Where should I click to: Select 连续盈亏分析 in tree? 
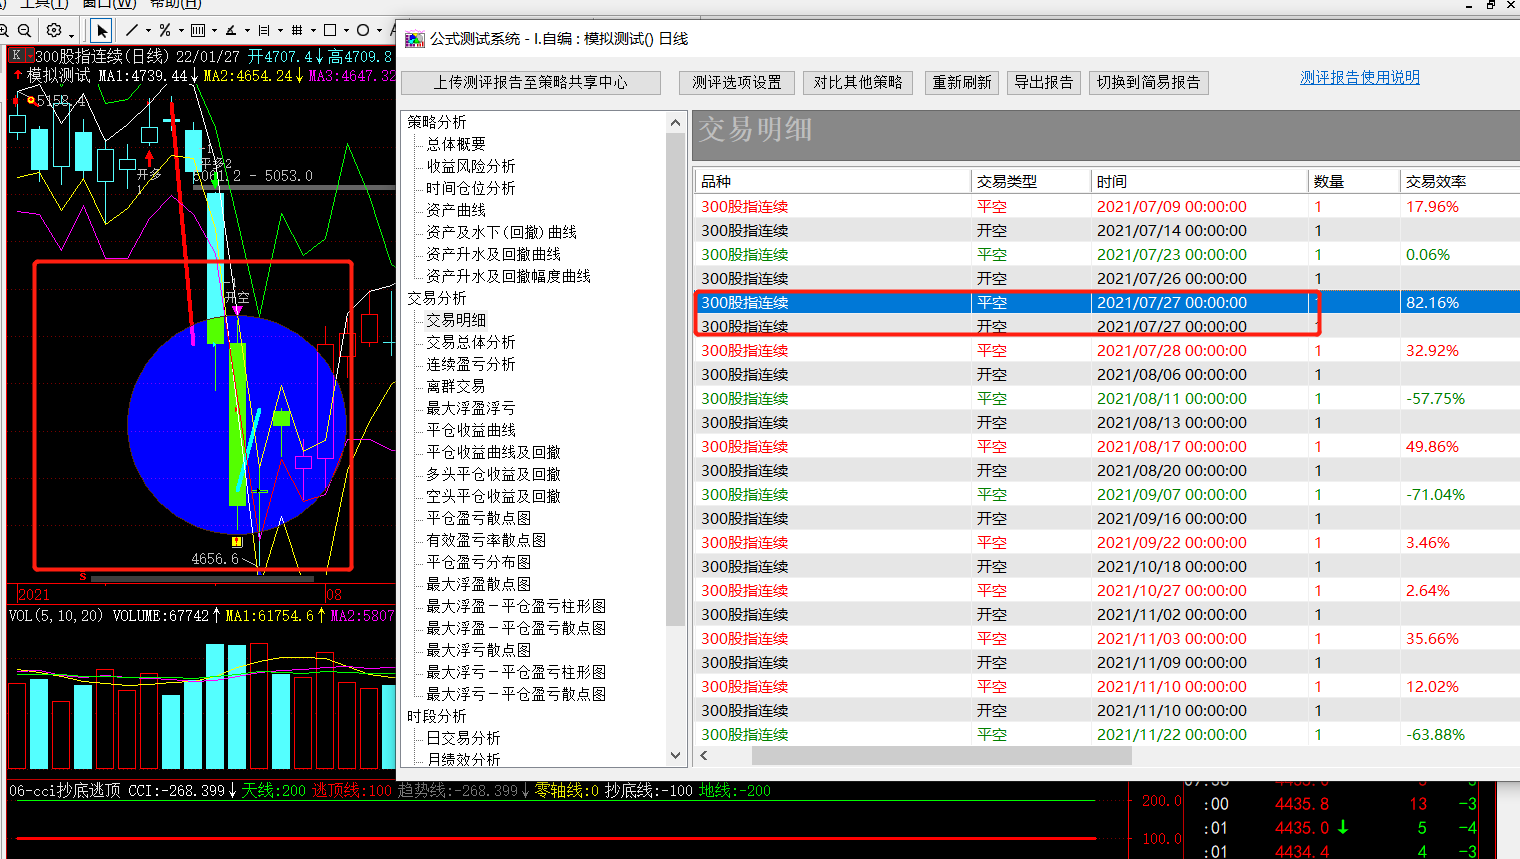[x=471, y=364]
